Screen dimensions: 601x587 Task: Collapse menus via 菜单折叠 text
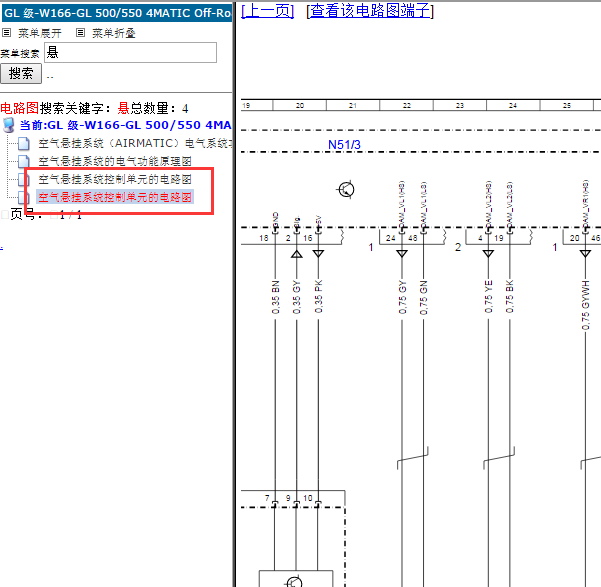[x=114, y=33]
